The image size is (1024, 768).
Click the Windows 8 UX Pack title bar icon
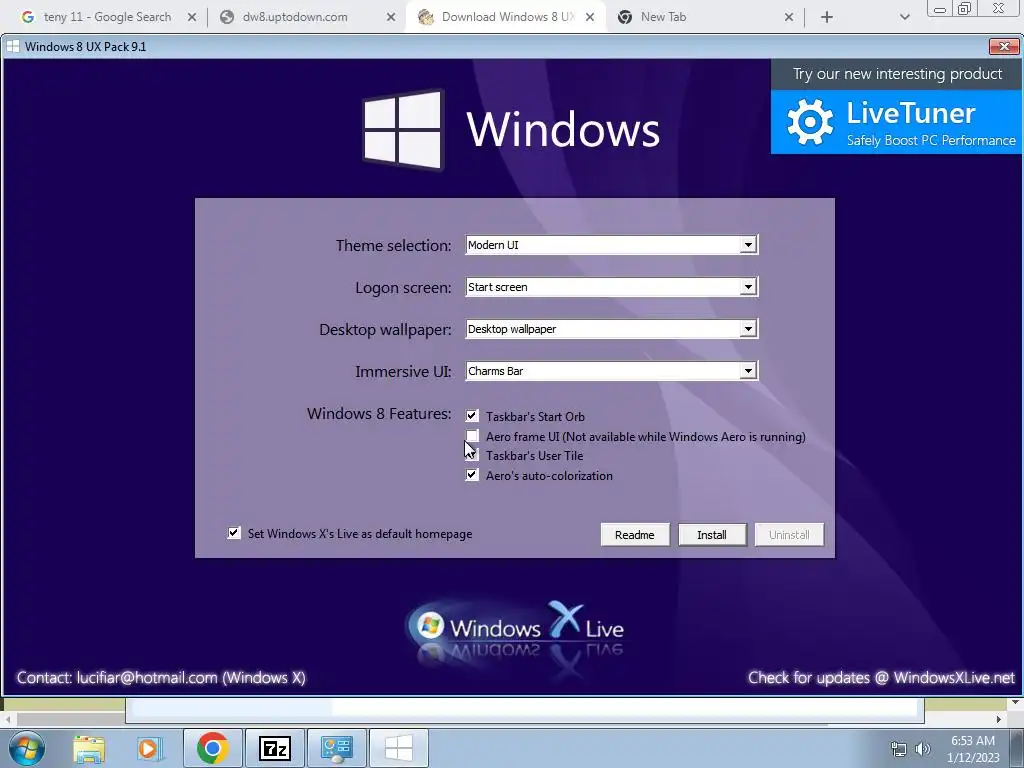coord(12,46)
